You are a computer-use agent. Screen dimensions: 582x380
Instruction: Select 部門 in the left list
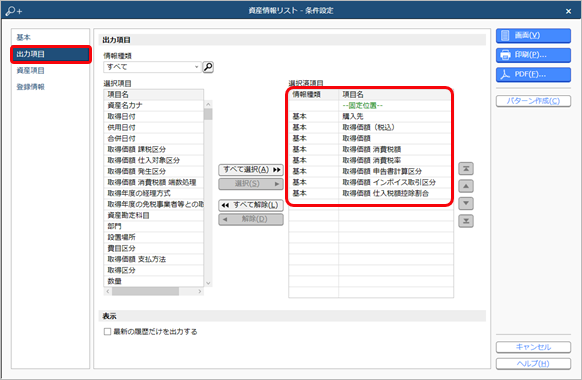coord(154,226)
